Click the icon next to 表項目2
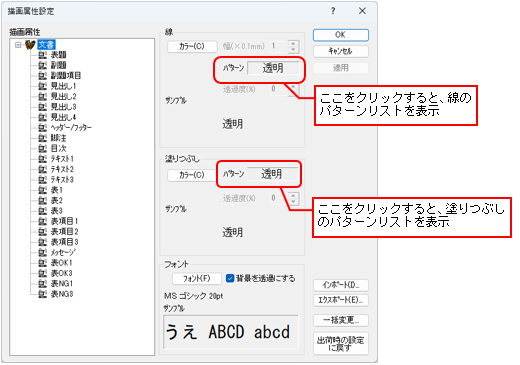 pyautogui.click(x=42, y=232)
